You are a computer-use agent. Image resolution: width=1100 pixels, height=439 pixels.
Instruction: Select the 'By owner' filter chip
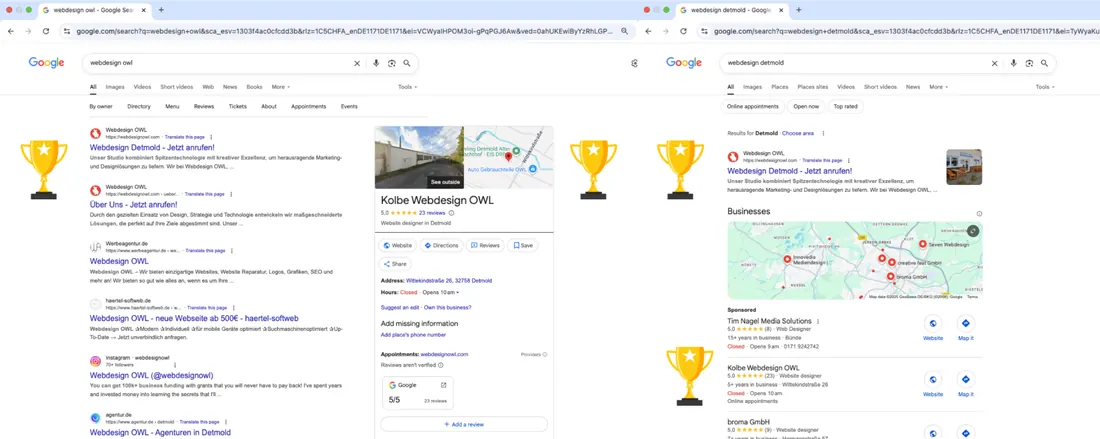coord(101,107)
